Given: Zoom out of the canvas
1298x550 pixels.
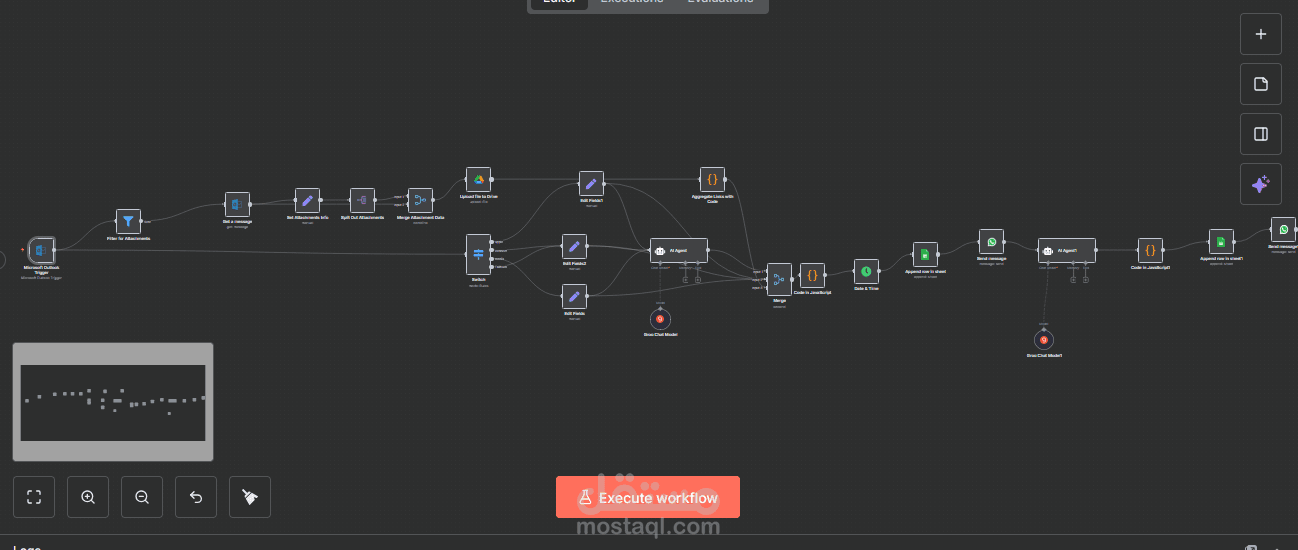Looking at the screenshot, I should 142,497.
